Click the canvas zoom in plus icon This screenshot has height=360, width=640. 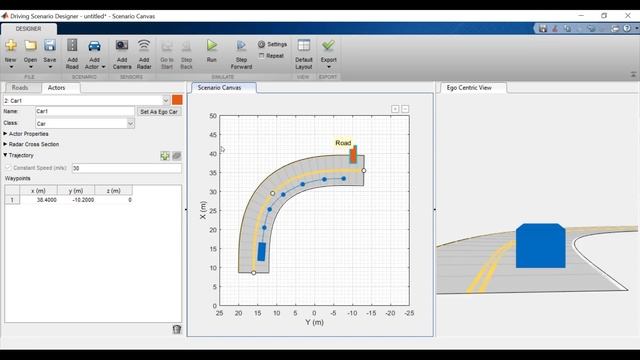point(395,109)
